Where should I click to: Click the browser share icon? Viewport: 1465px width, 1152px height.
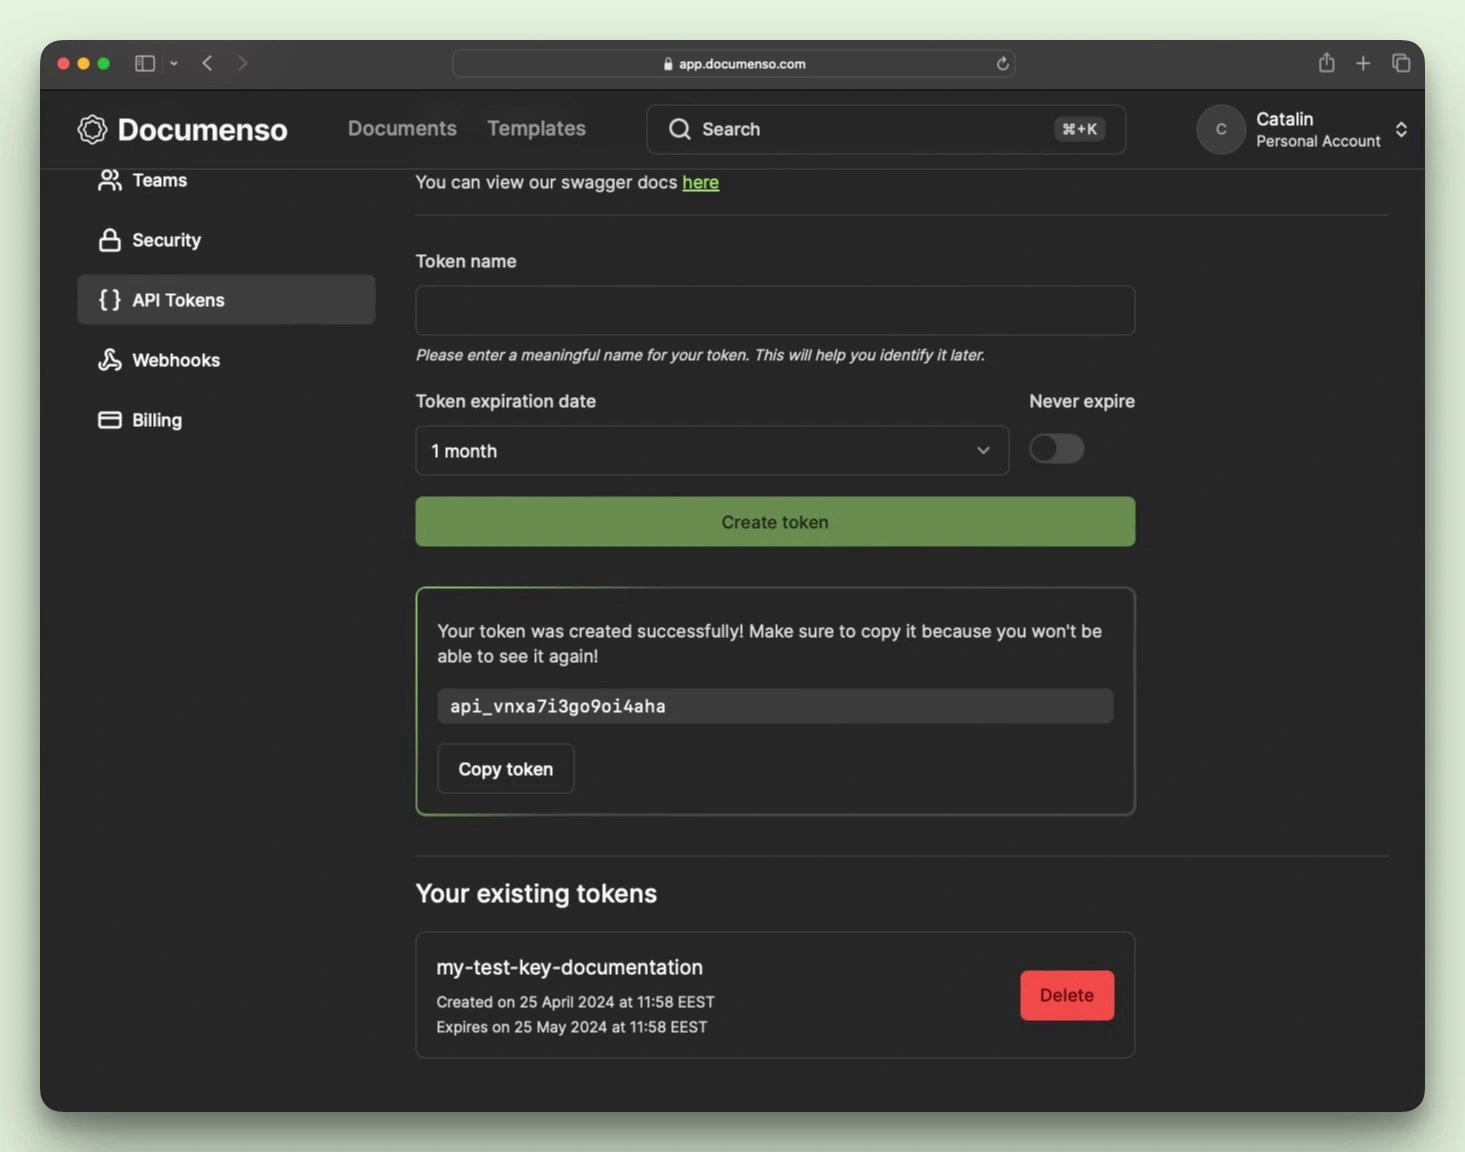[1326, 63]
